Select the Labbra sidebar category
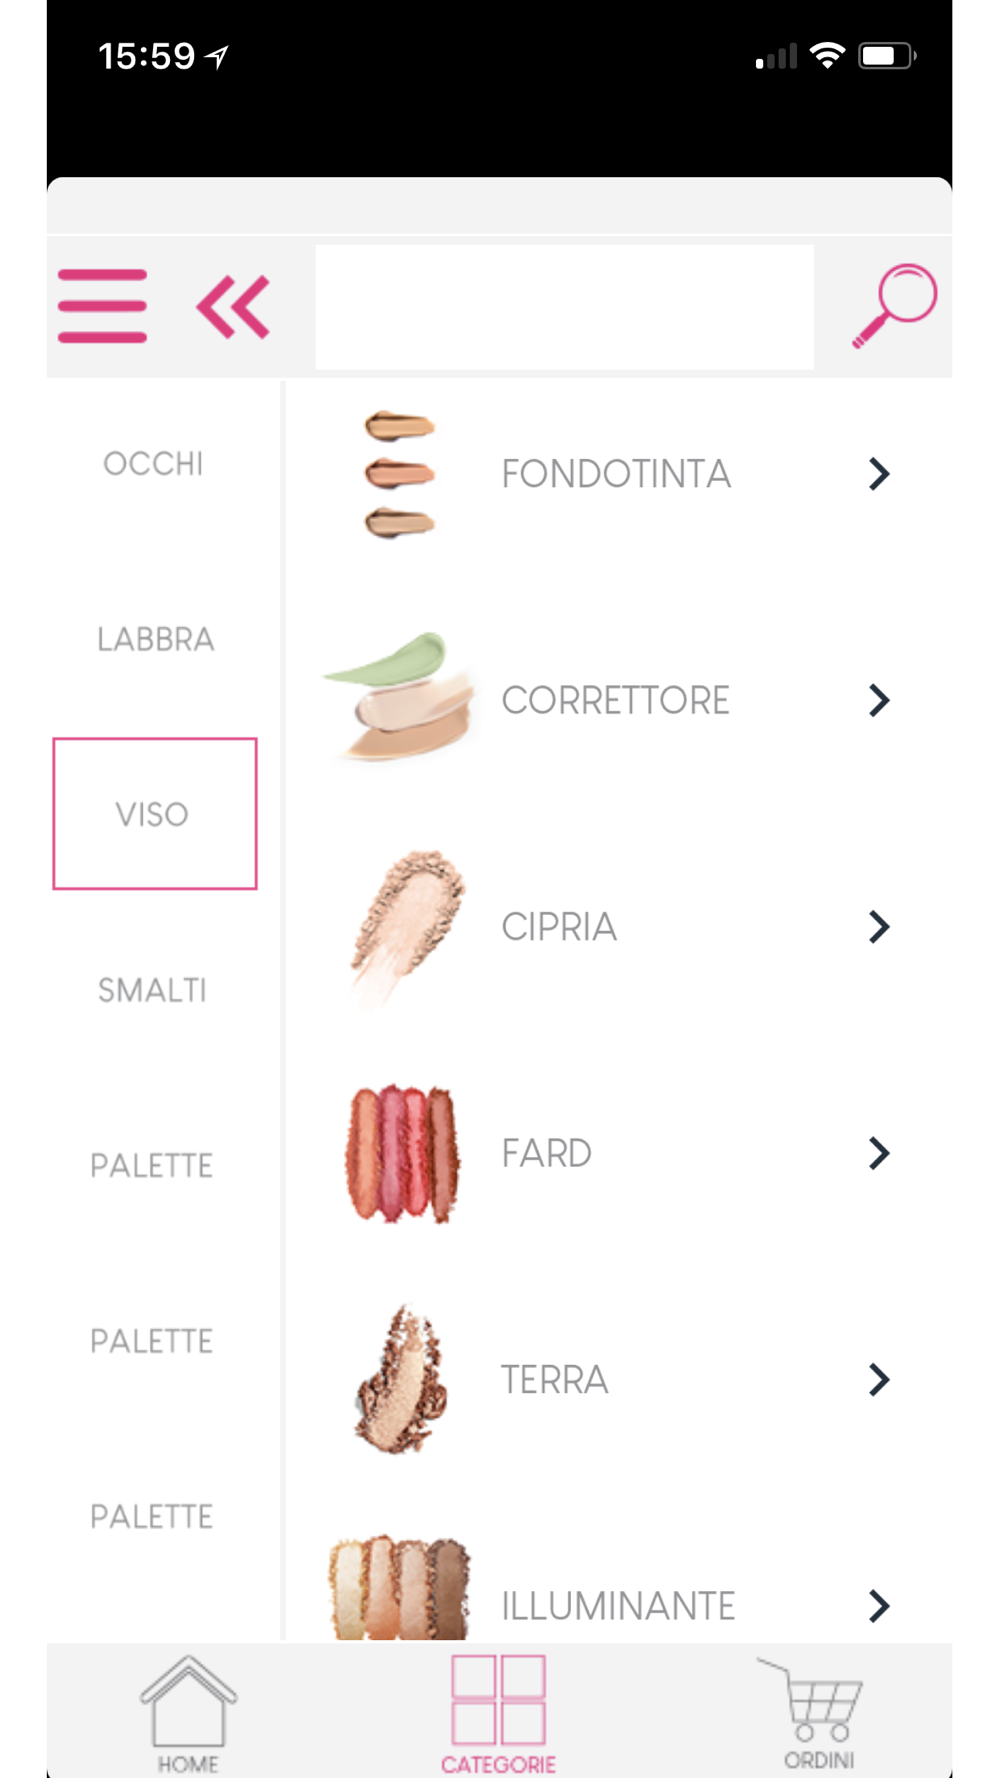Image resolution: width=1000 pixels, height=1778 pixels. pyautogui.click(x=155, y=639)
